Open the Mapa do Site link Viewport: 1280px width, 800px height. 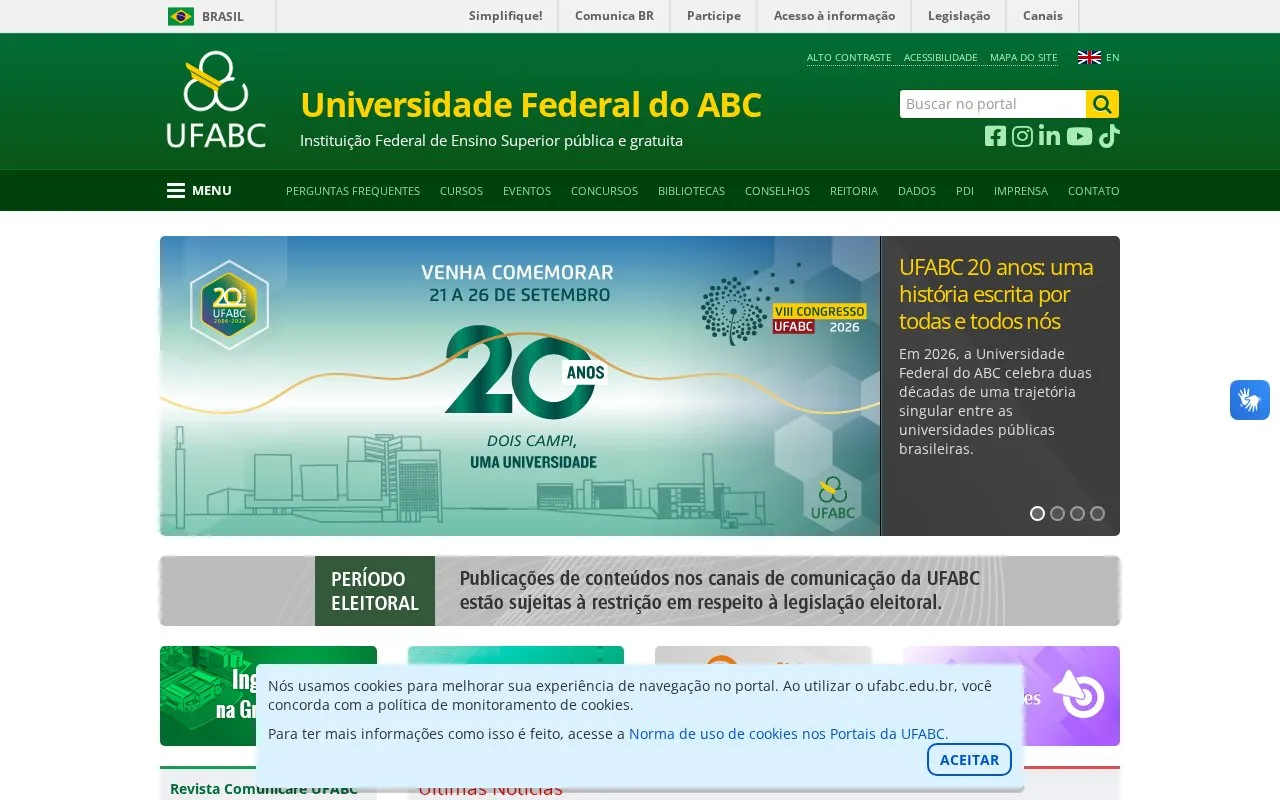[1024, 58]
